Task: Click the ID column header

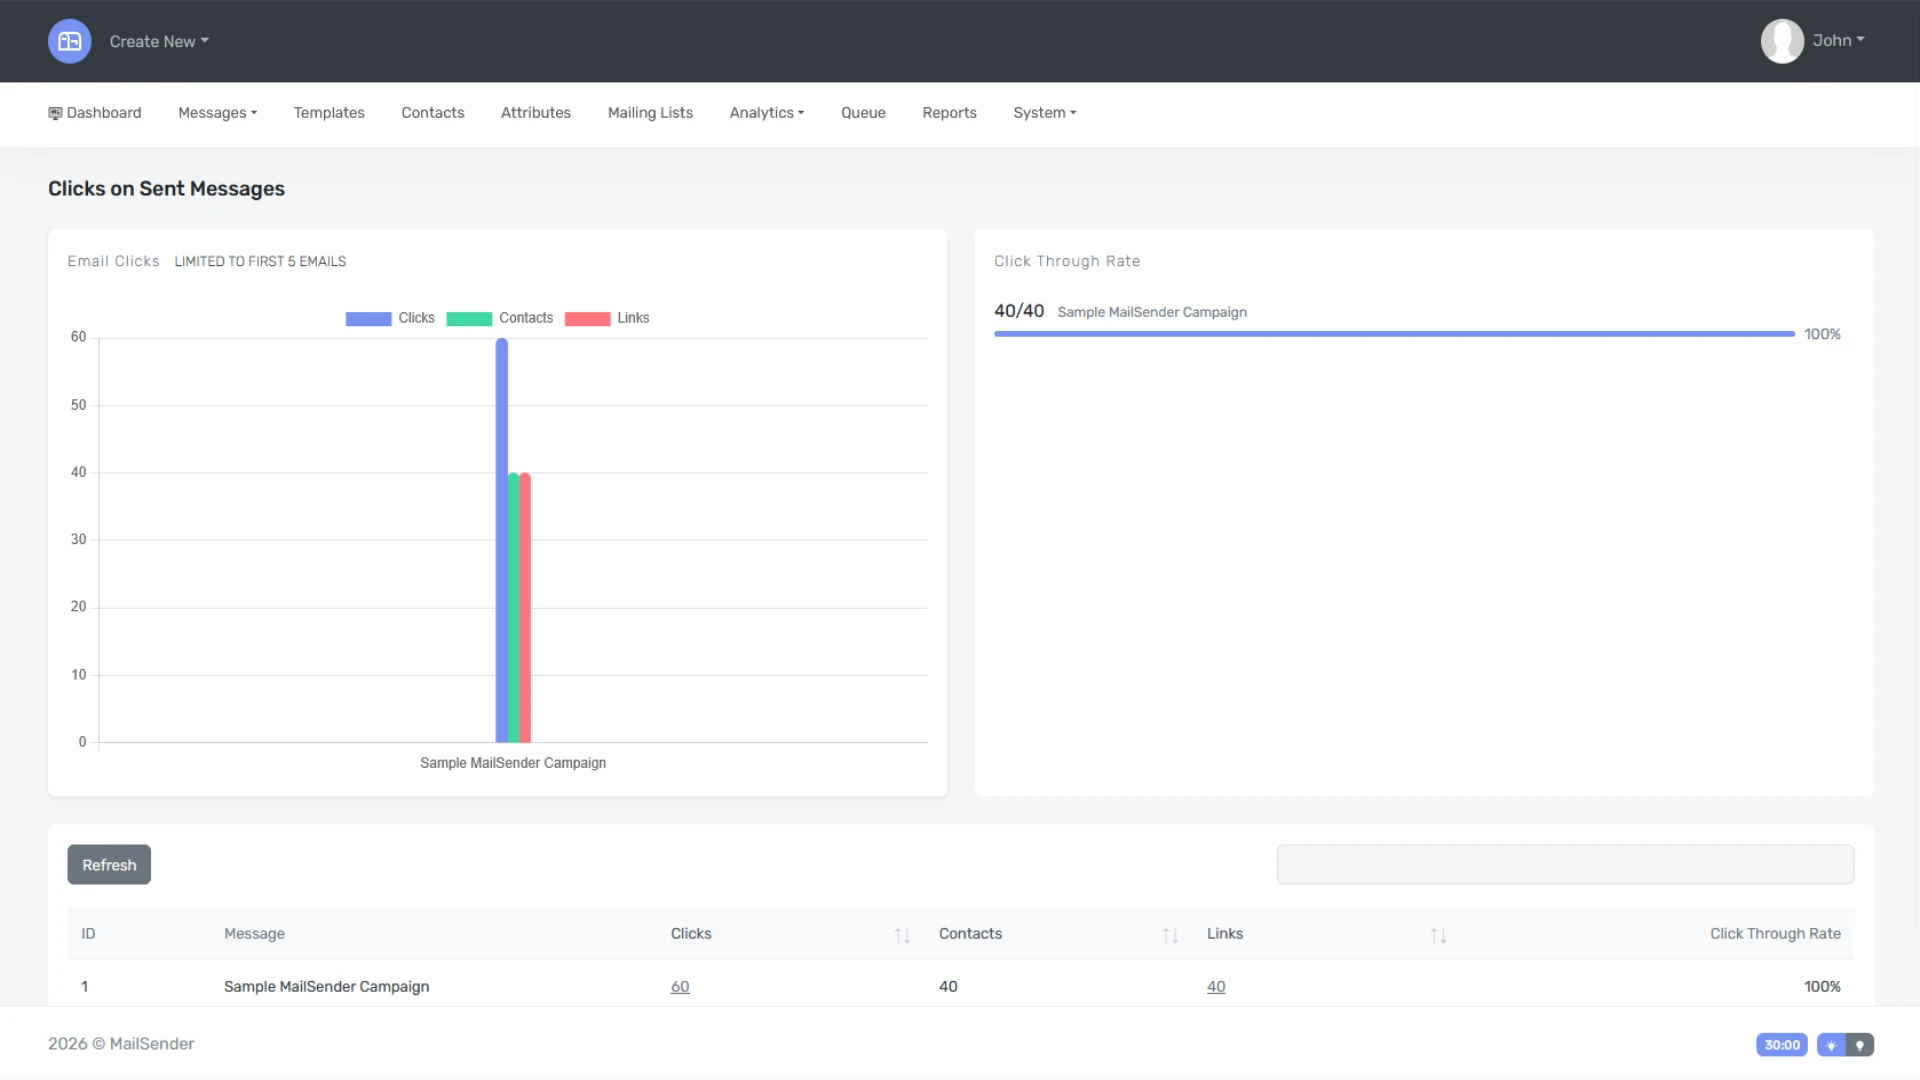Action: [88, 934]
